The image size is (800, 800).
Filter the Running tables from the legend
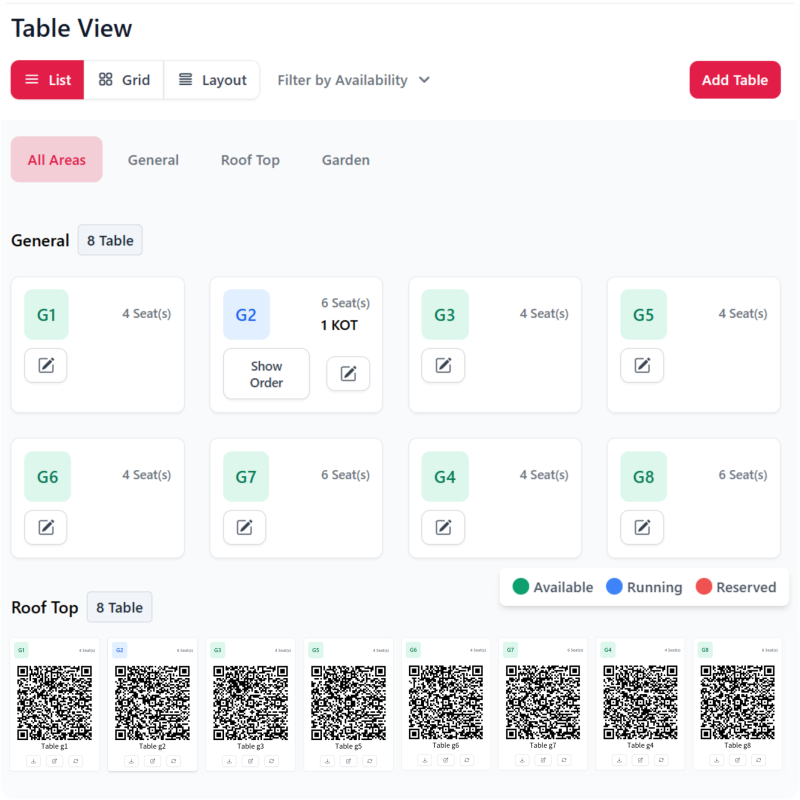pyautogui.click(x=644, y=587)
